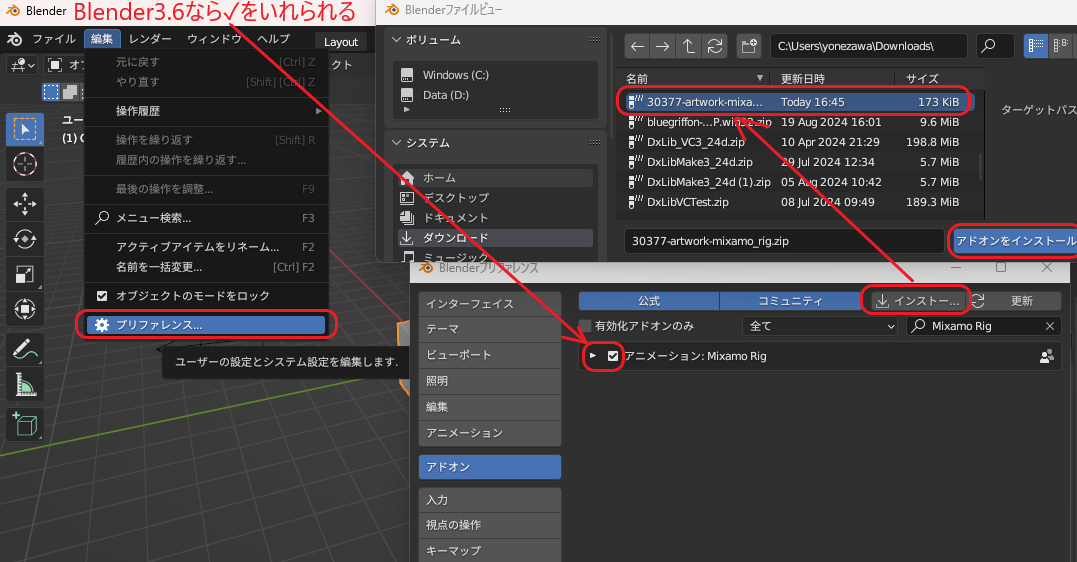
Task: Expand volumes list small arrow under Data (D:)
Action: [x=407, y=109]
